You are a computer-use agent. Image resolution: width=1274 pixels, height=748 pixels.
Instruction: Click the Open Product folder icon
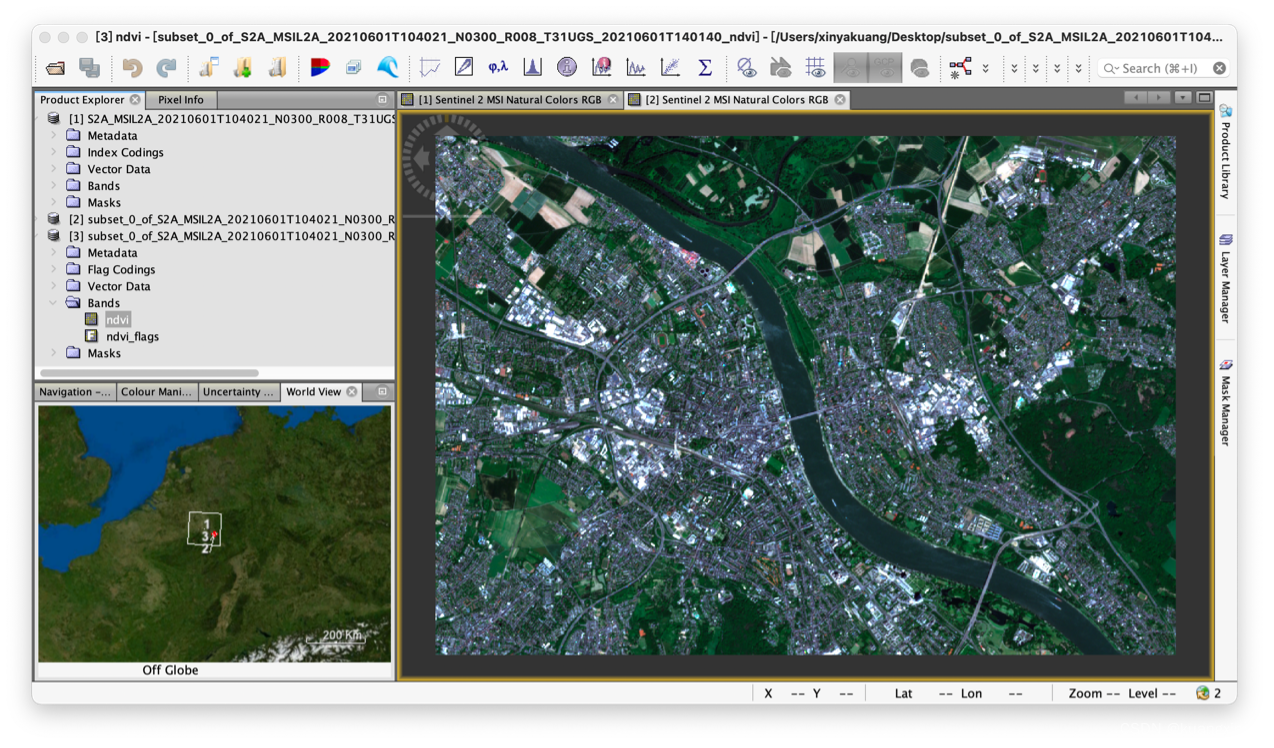(x=55, y=68)
